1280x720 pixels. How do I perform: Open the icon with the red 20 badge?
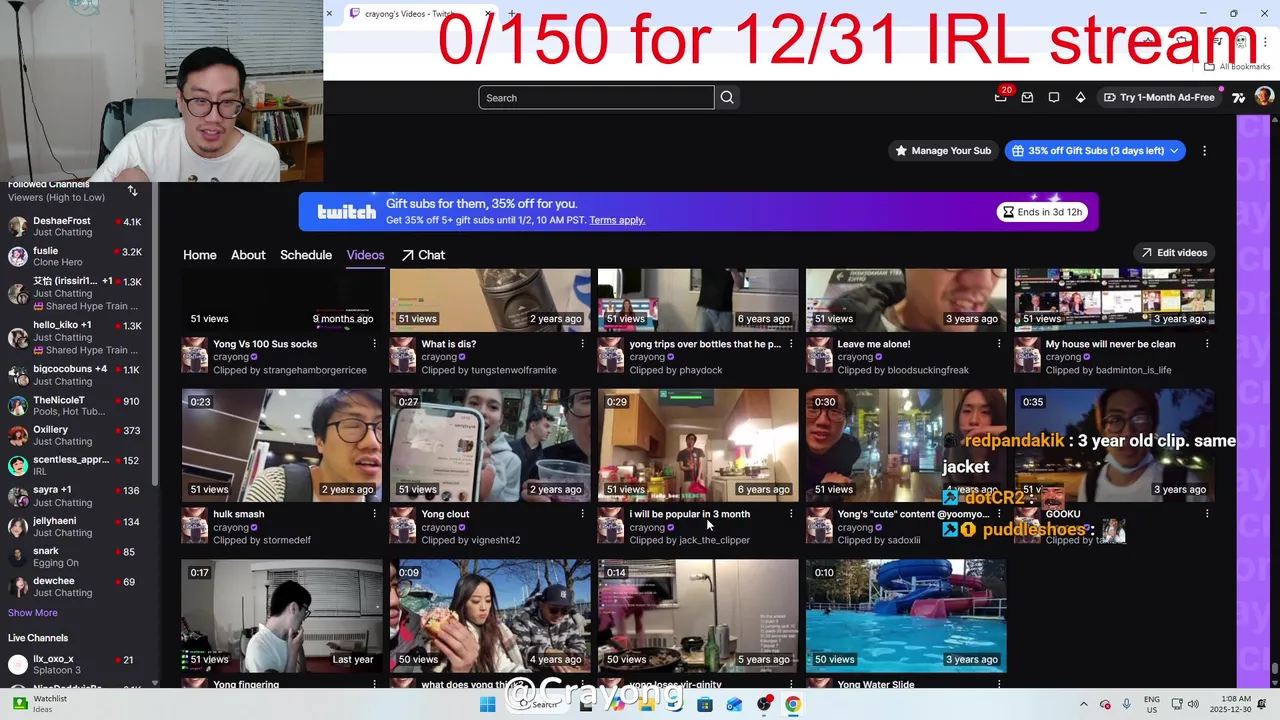(1002, 96)
